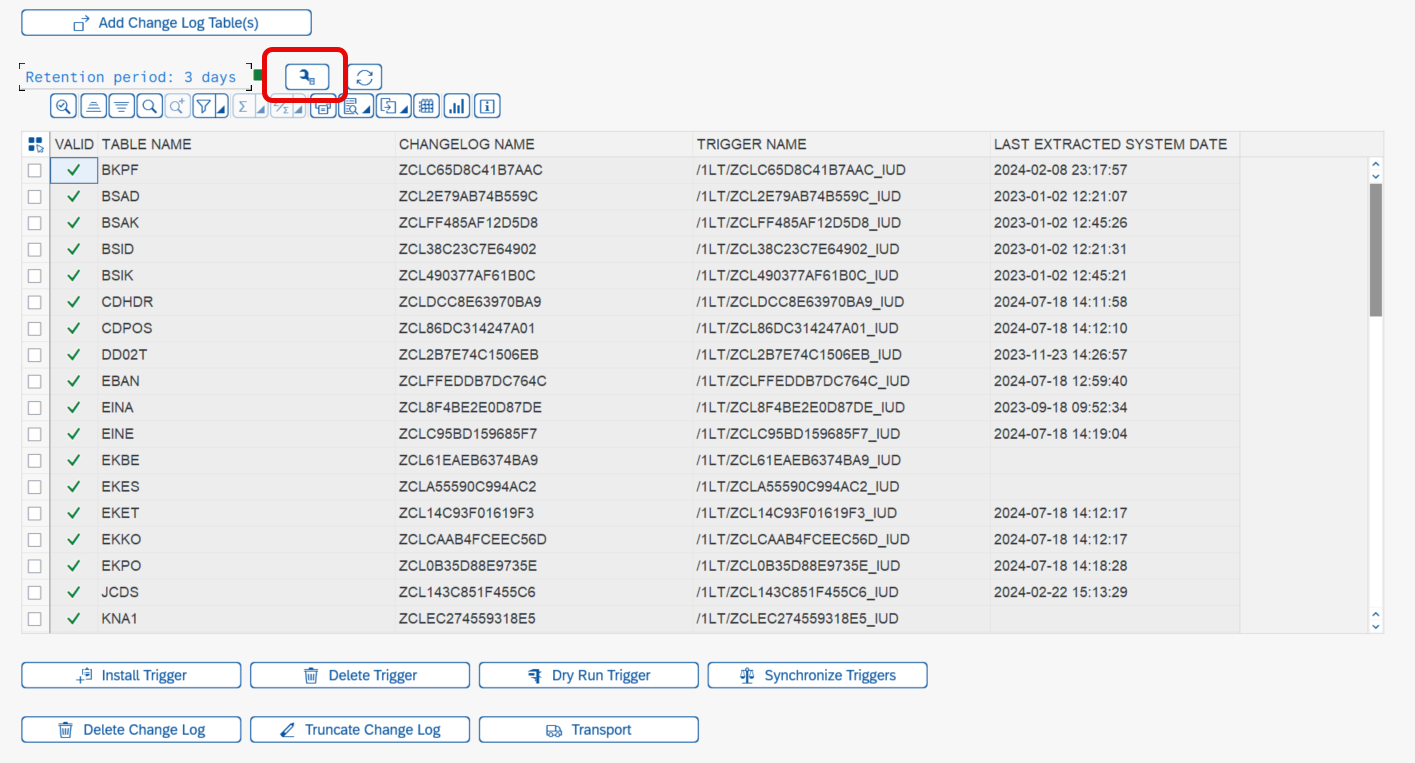Sort the table in descending order

[x=121, y=106]
